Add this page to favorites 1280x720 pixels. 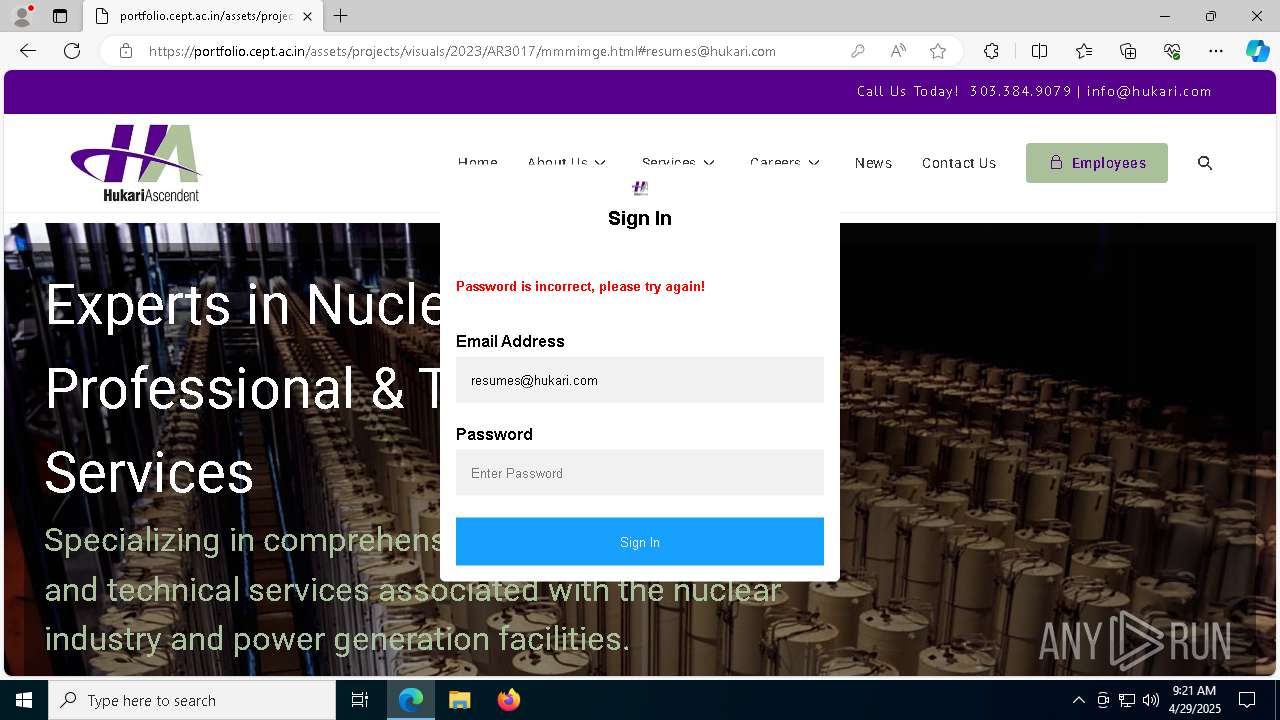(x=938, y=51)
